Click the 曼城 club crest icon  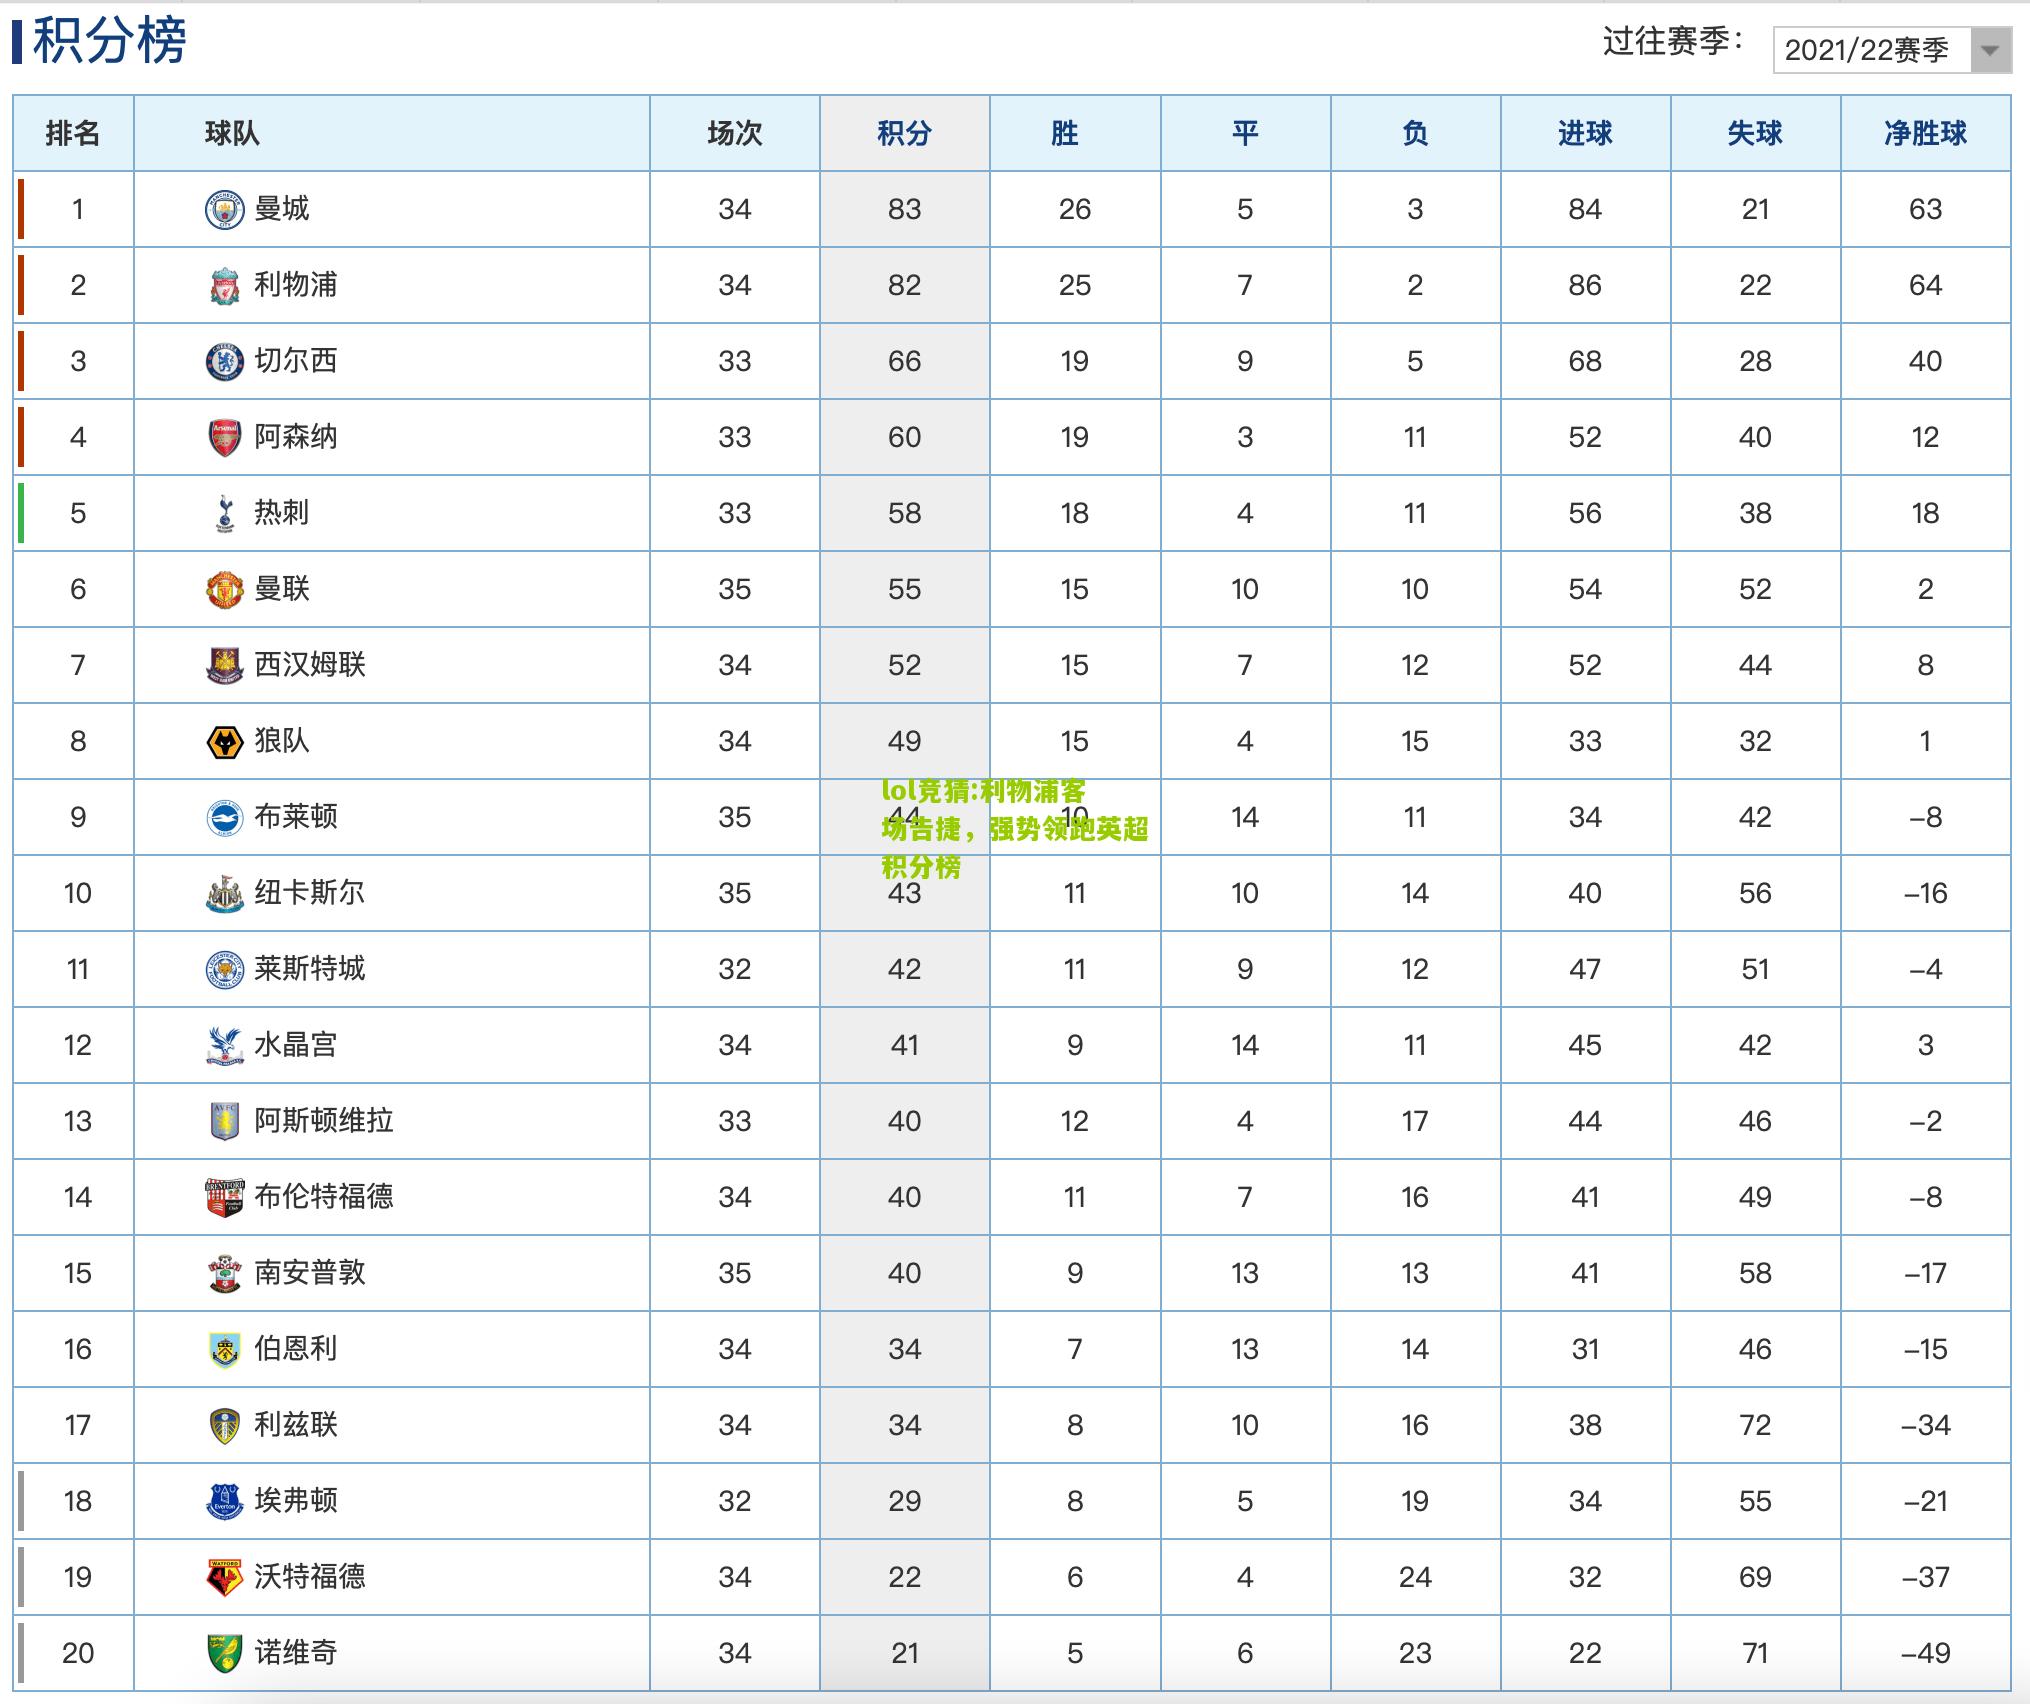click(224, 210)
